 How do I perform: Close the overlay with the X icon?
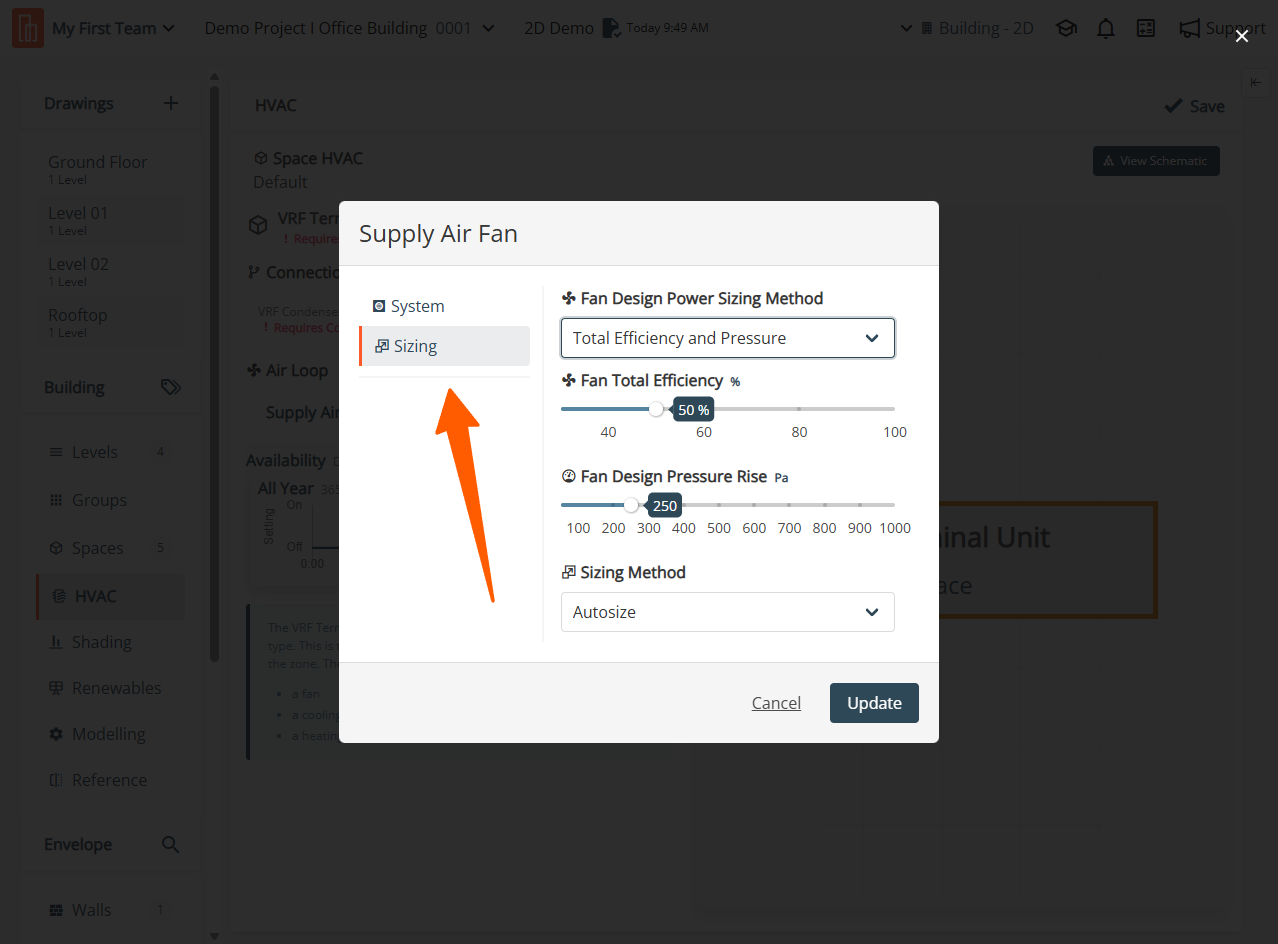[x=1241, y=36]
